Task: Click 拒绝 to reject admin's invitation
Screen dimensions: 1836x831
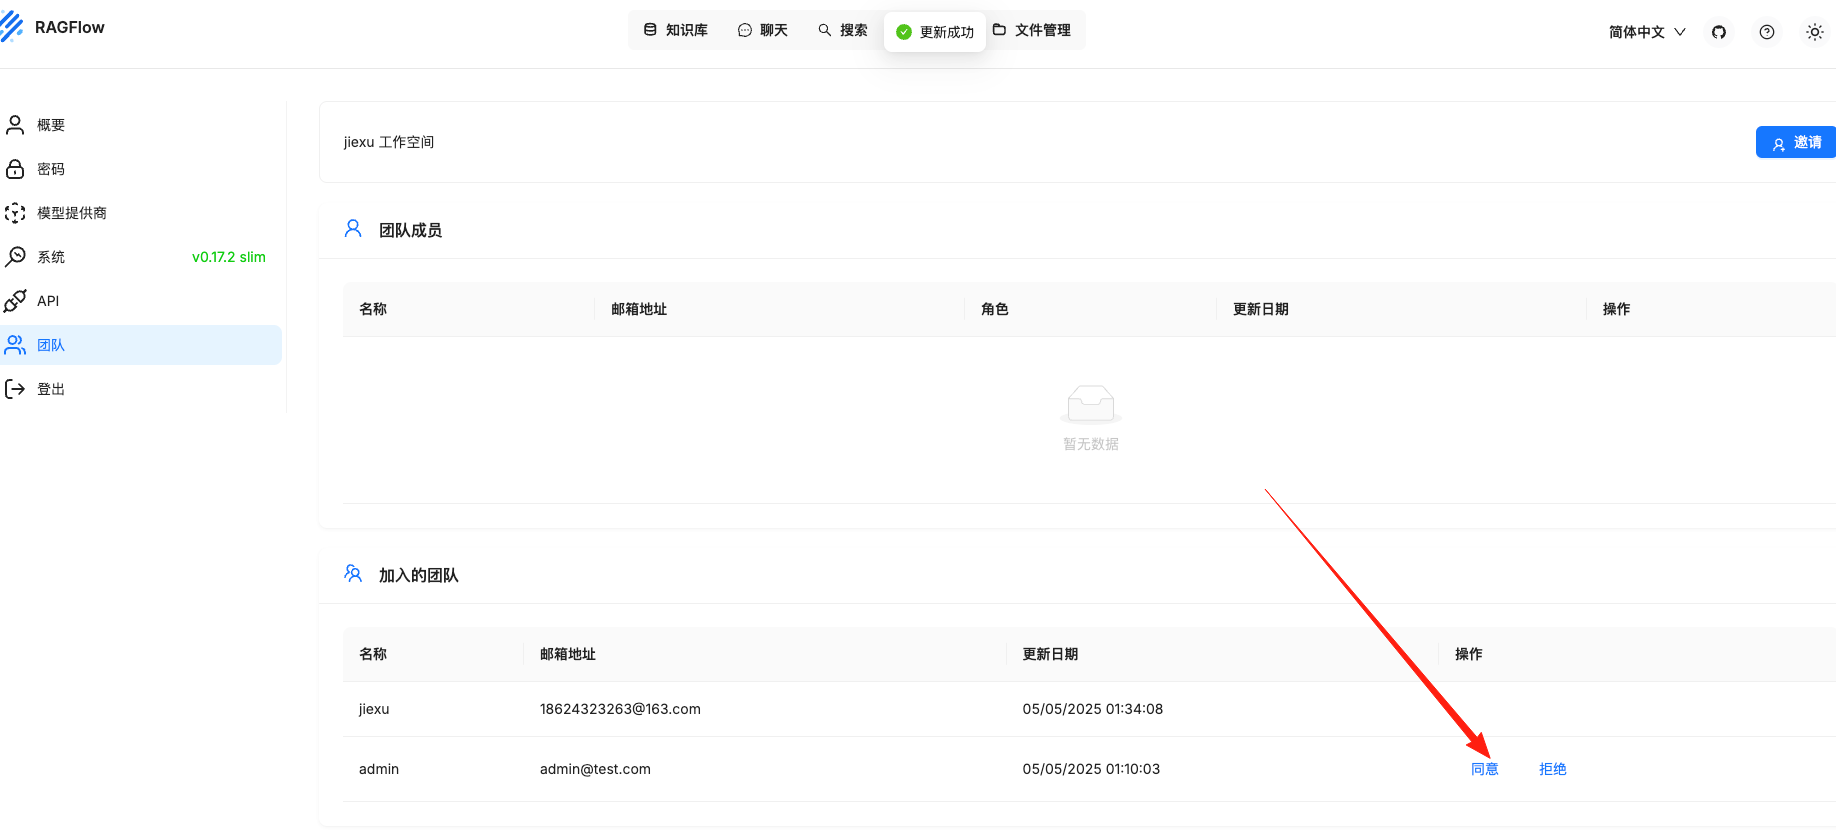Action: [x=1552, y=769]
